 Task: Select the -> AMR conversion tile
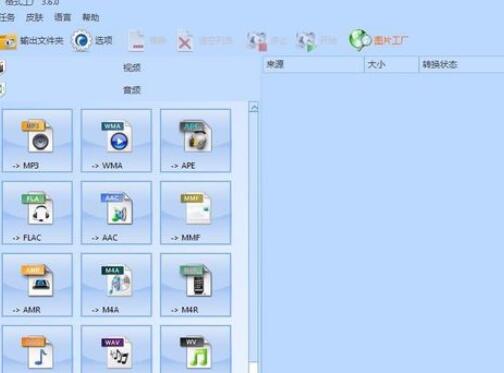[x=37, y=285]
